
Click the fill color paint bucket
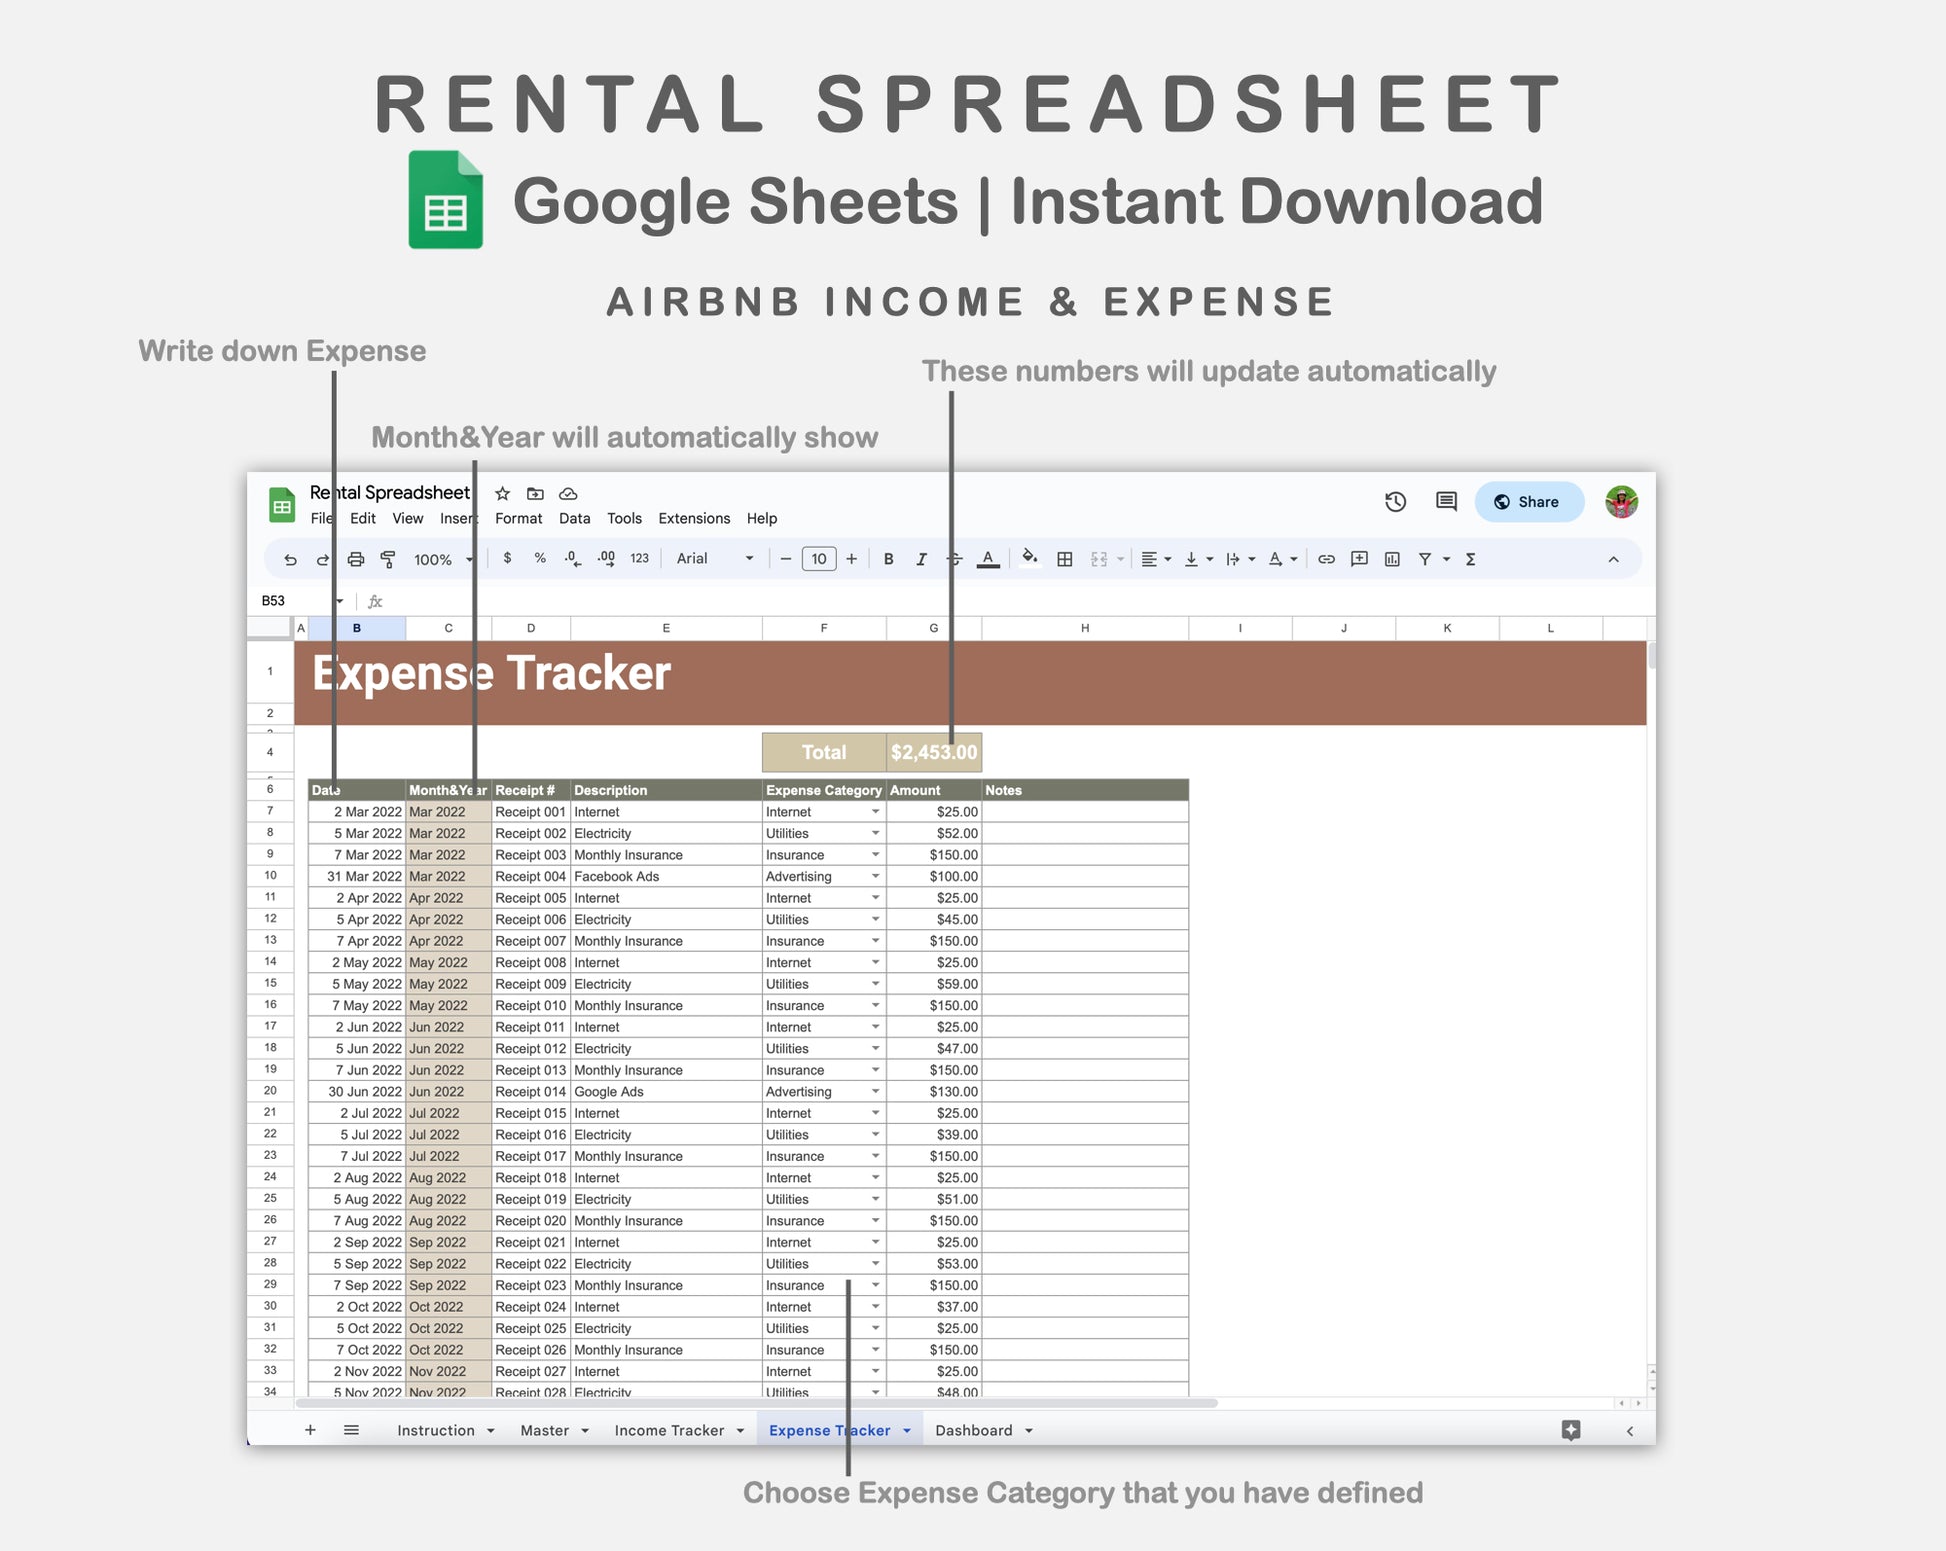[x=1029, y=559]
